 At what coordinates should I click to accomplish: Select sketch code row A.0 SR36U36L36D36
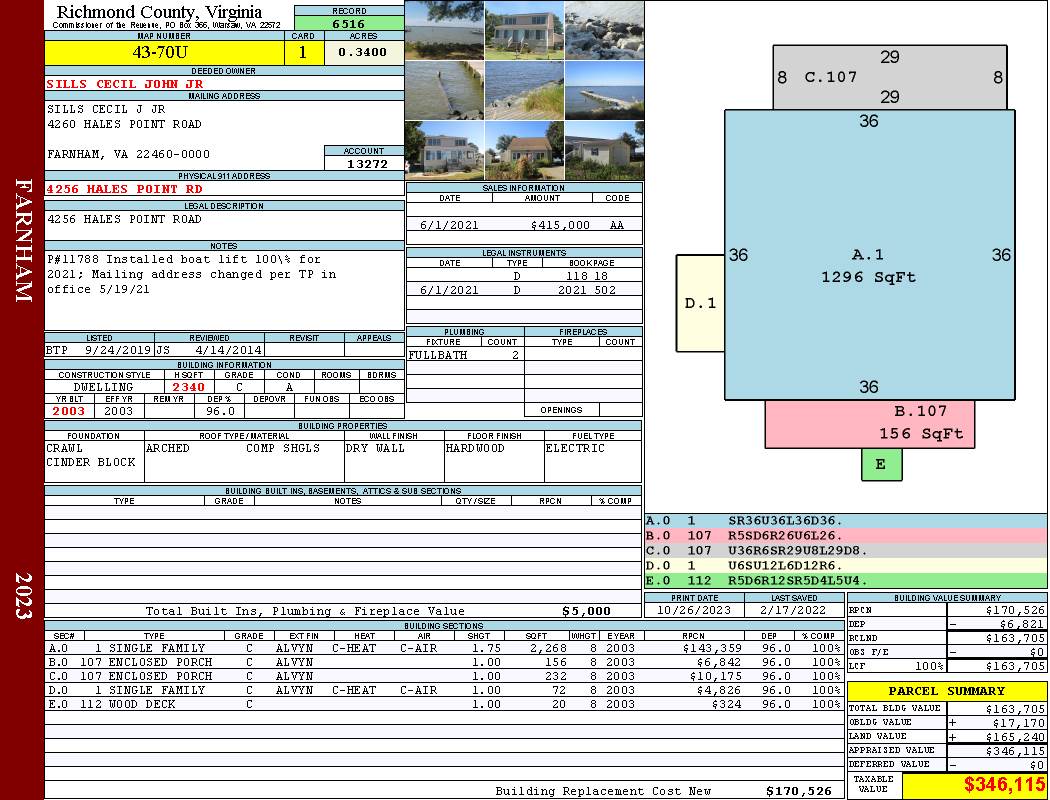point(845,521)
